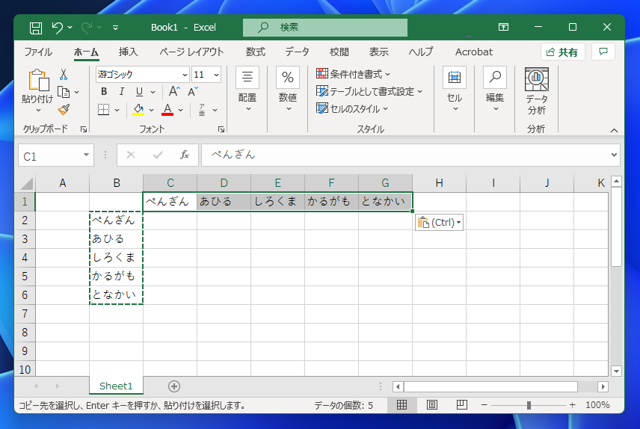
Task: Apply cell borders icon
Action: click(104, 109)
